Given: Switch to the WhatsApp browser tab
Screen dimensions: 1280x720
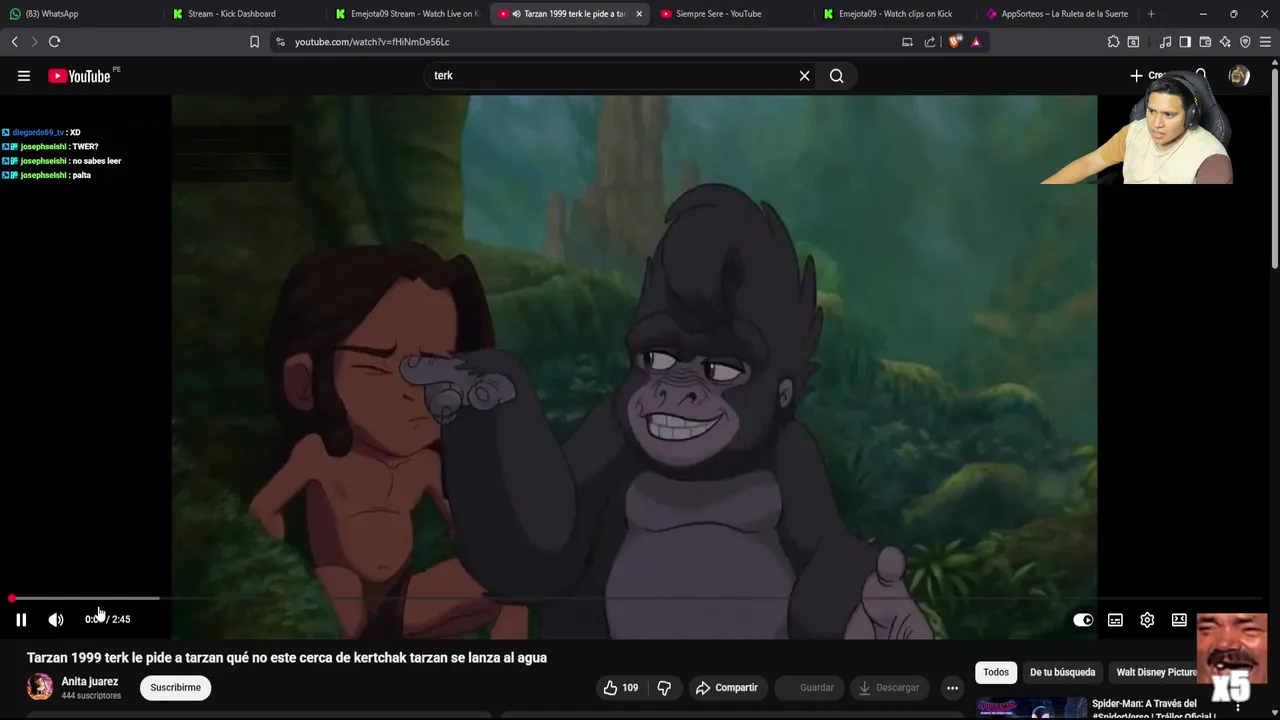Looking at the screenshot, I should point(80,14).
